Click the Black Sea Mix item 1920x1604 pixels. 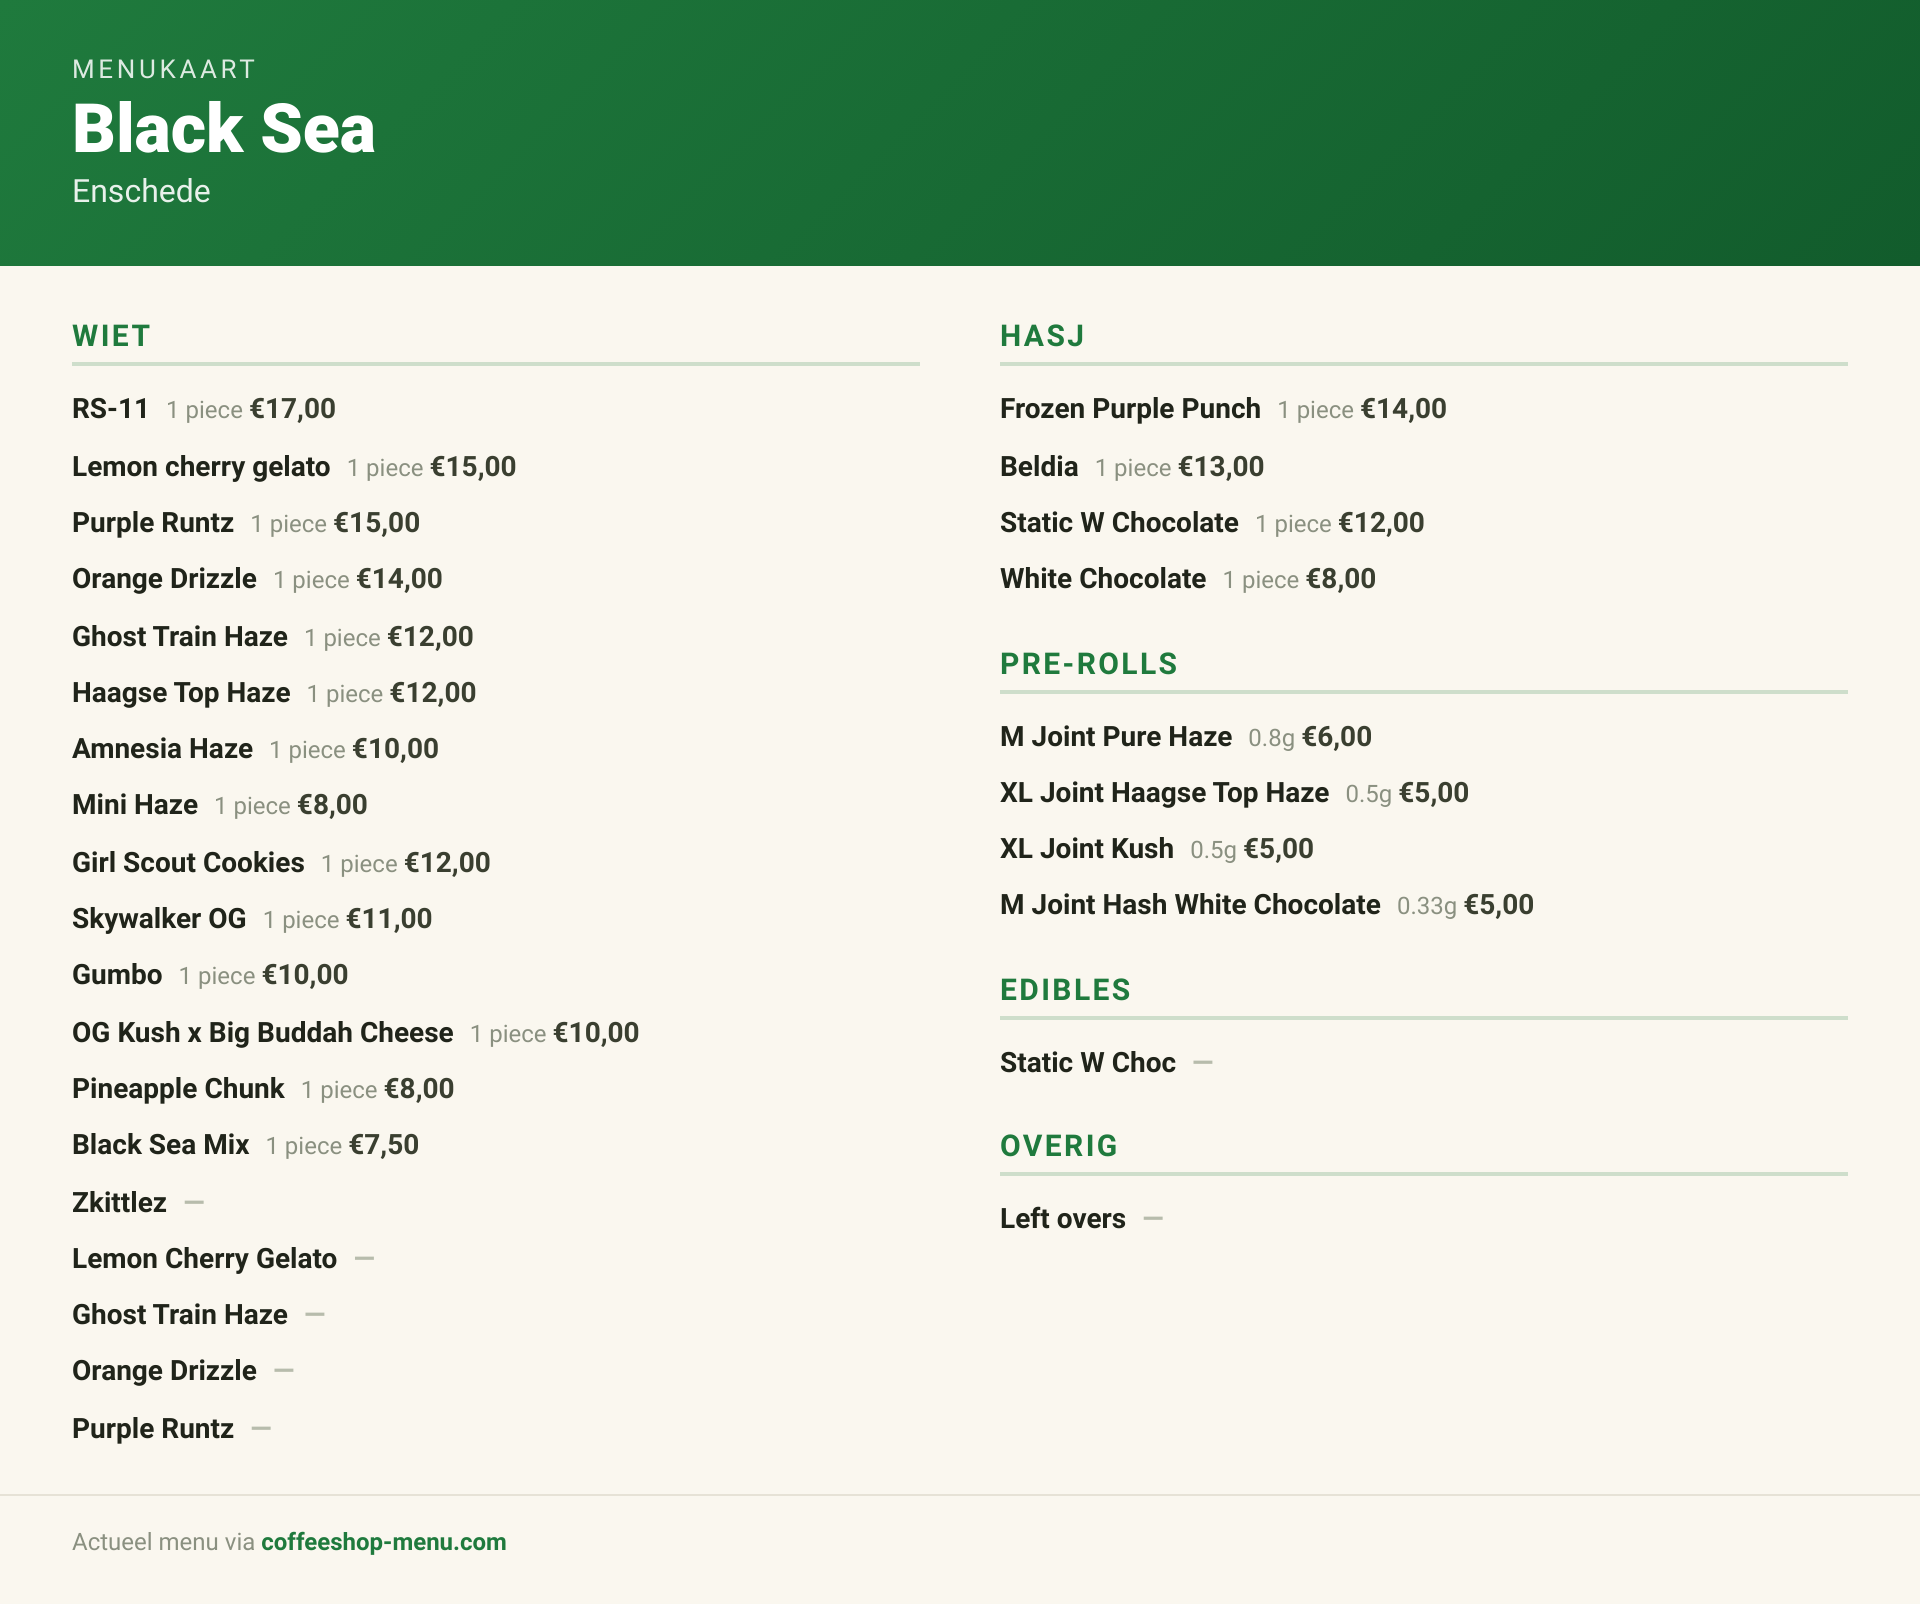pos(245,1145)
